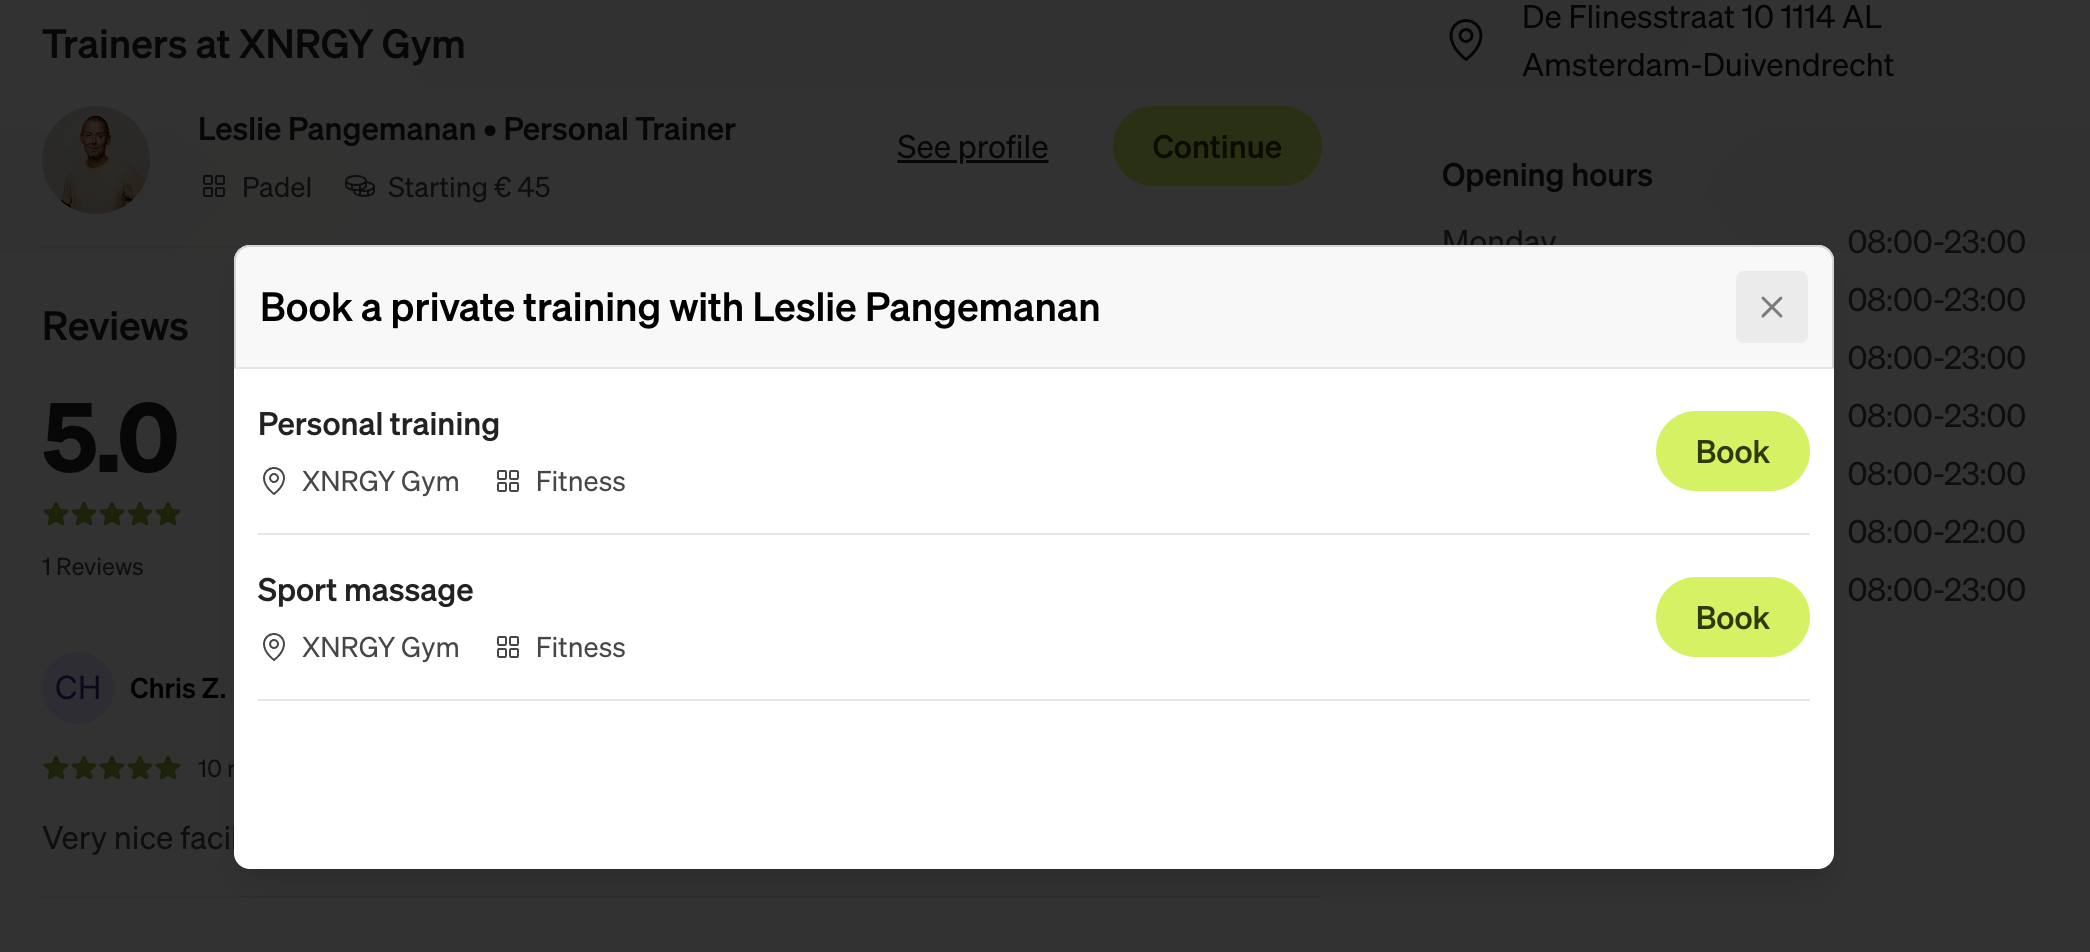Viewport: 2090px width, 952px height.
Task: Click the five-star rating under 5.0
Action: (112, 514)
